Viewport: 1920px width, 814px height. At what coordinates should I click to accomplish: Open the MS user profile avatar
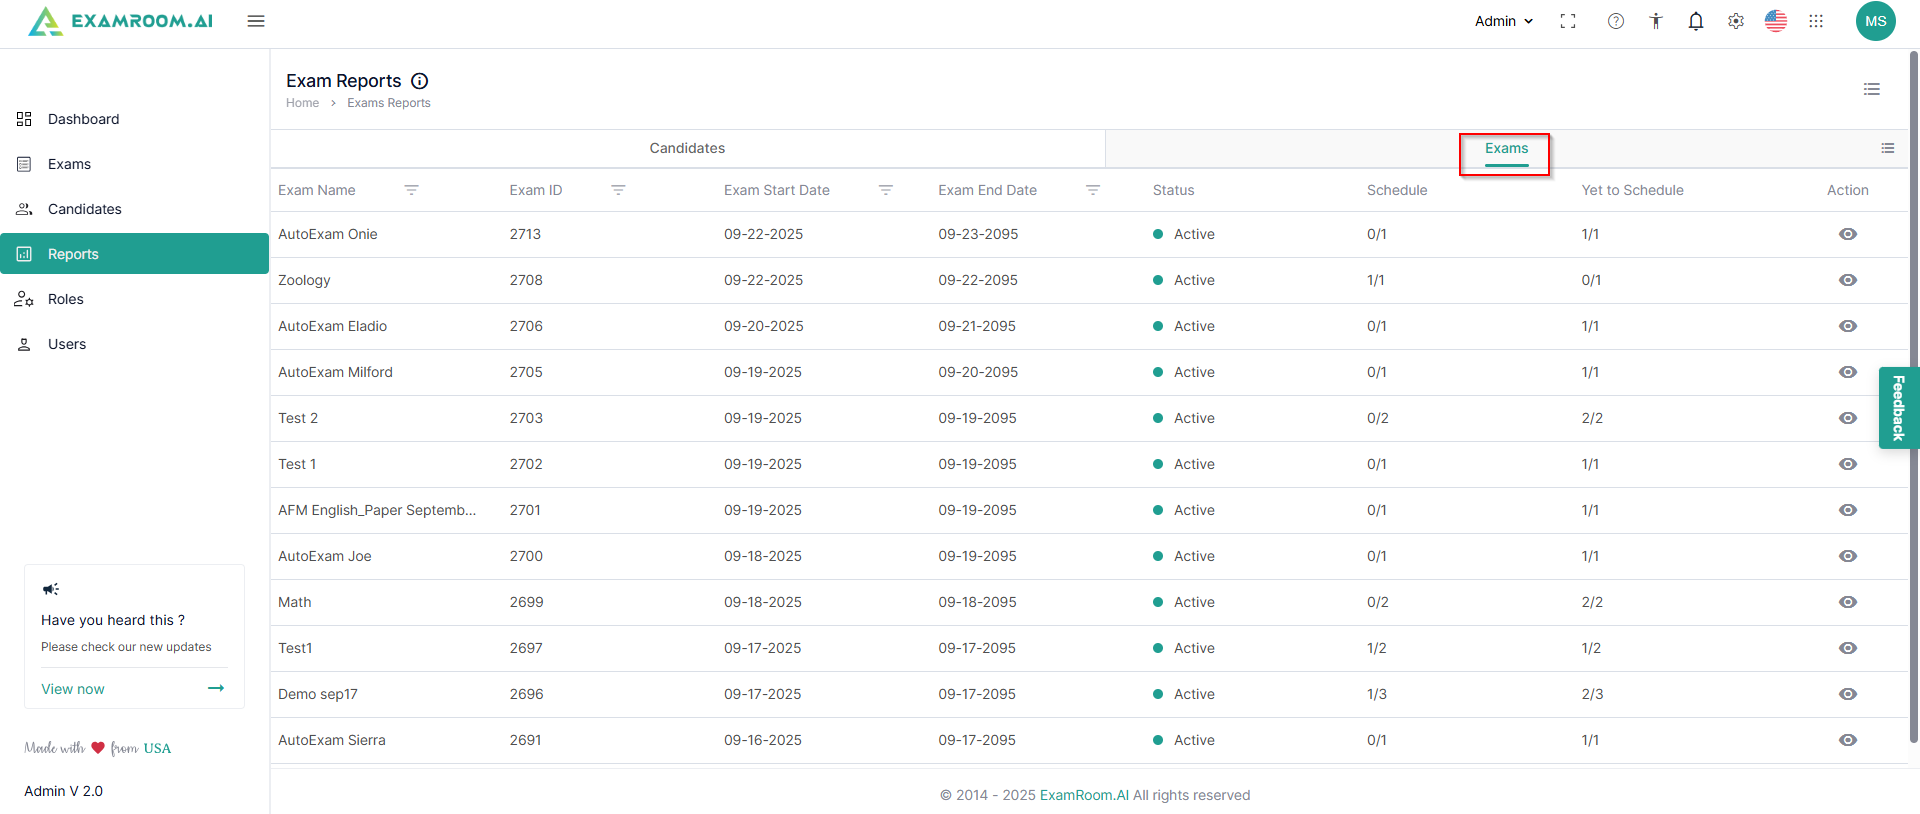pyautogui.click(x=1876, y=21)
